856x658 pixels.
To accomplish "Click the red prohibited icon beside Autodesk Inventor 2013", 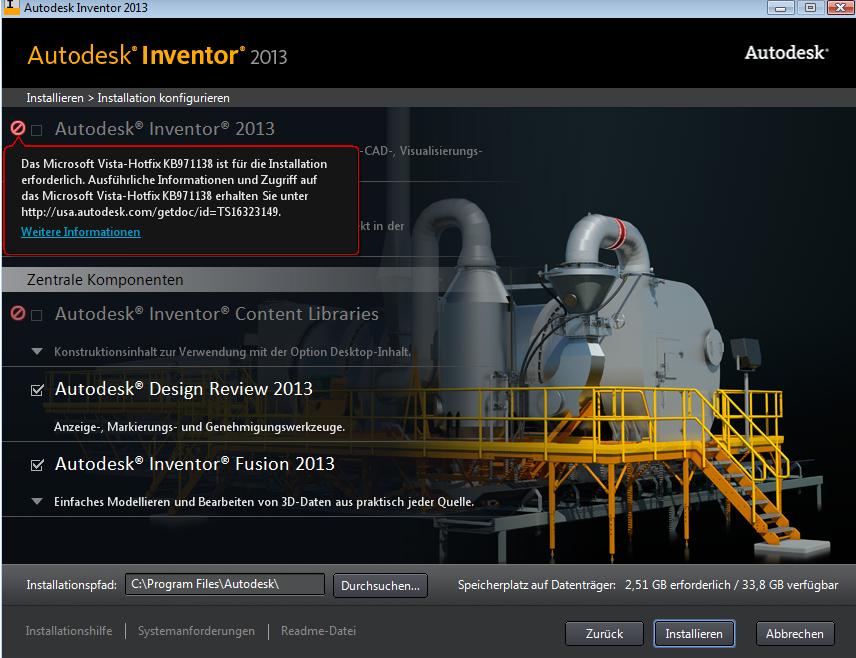I will pos(17,128).
